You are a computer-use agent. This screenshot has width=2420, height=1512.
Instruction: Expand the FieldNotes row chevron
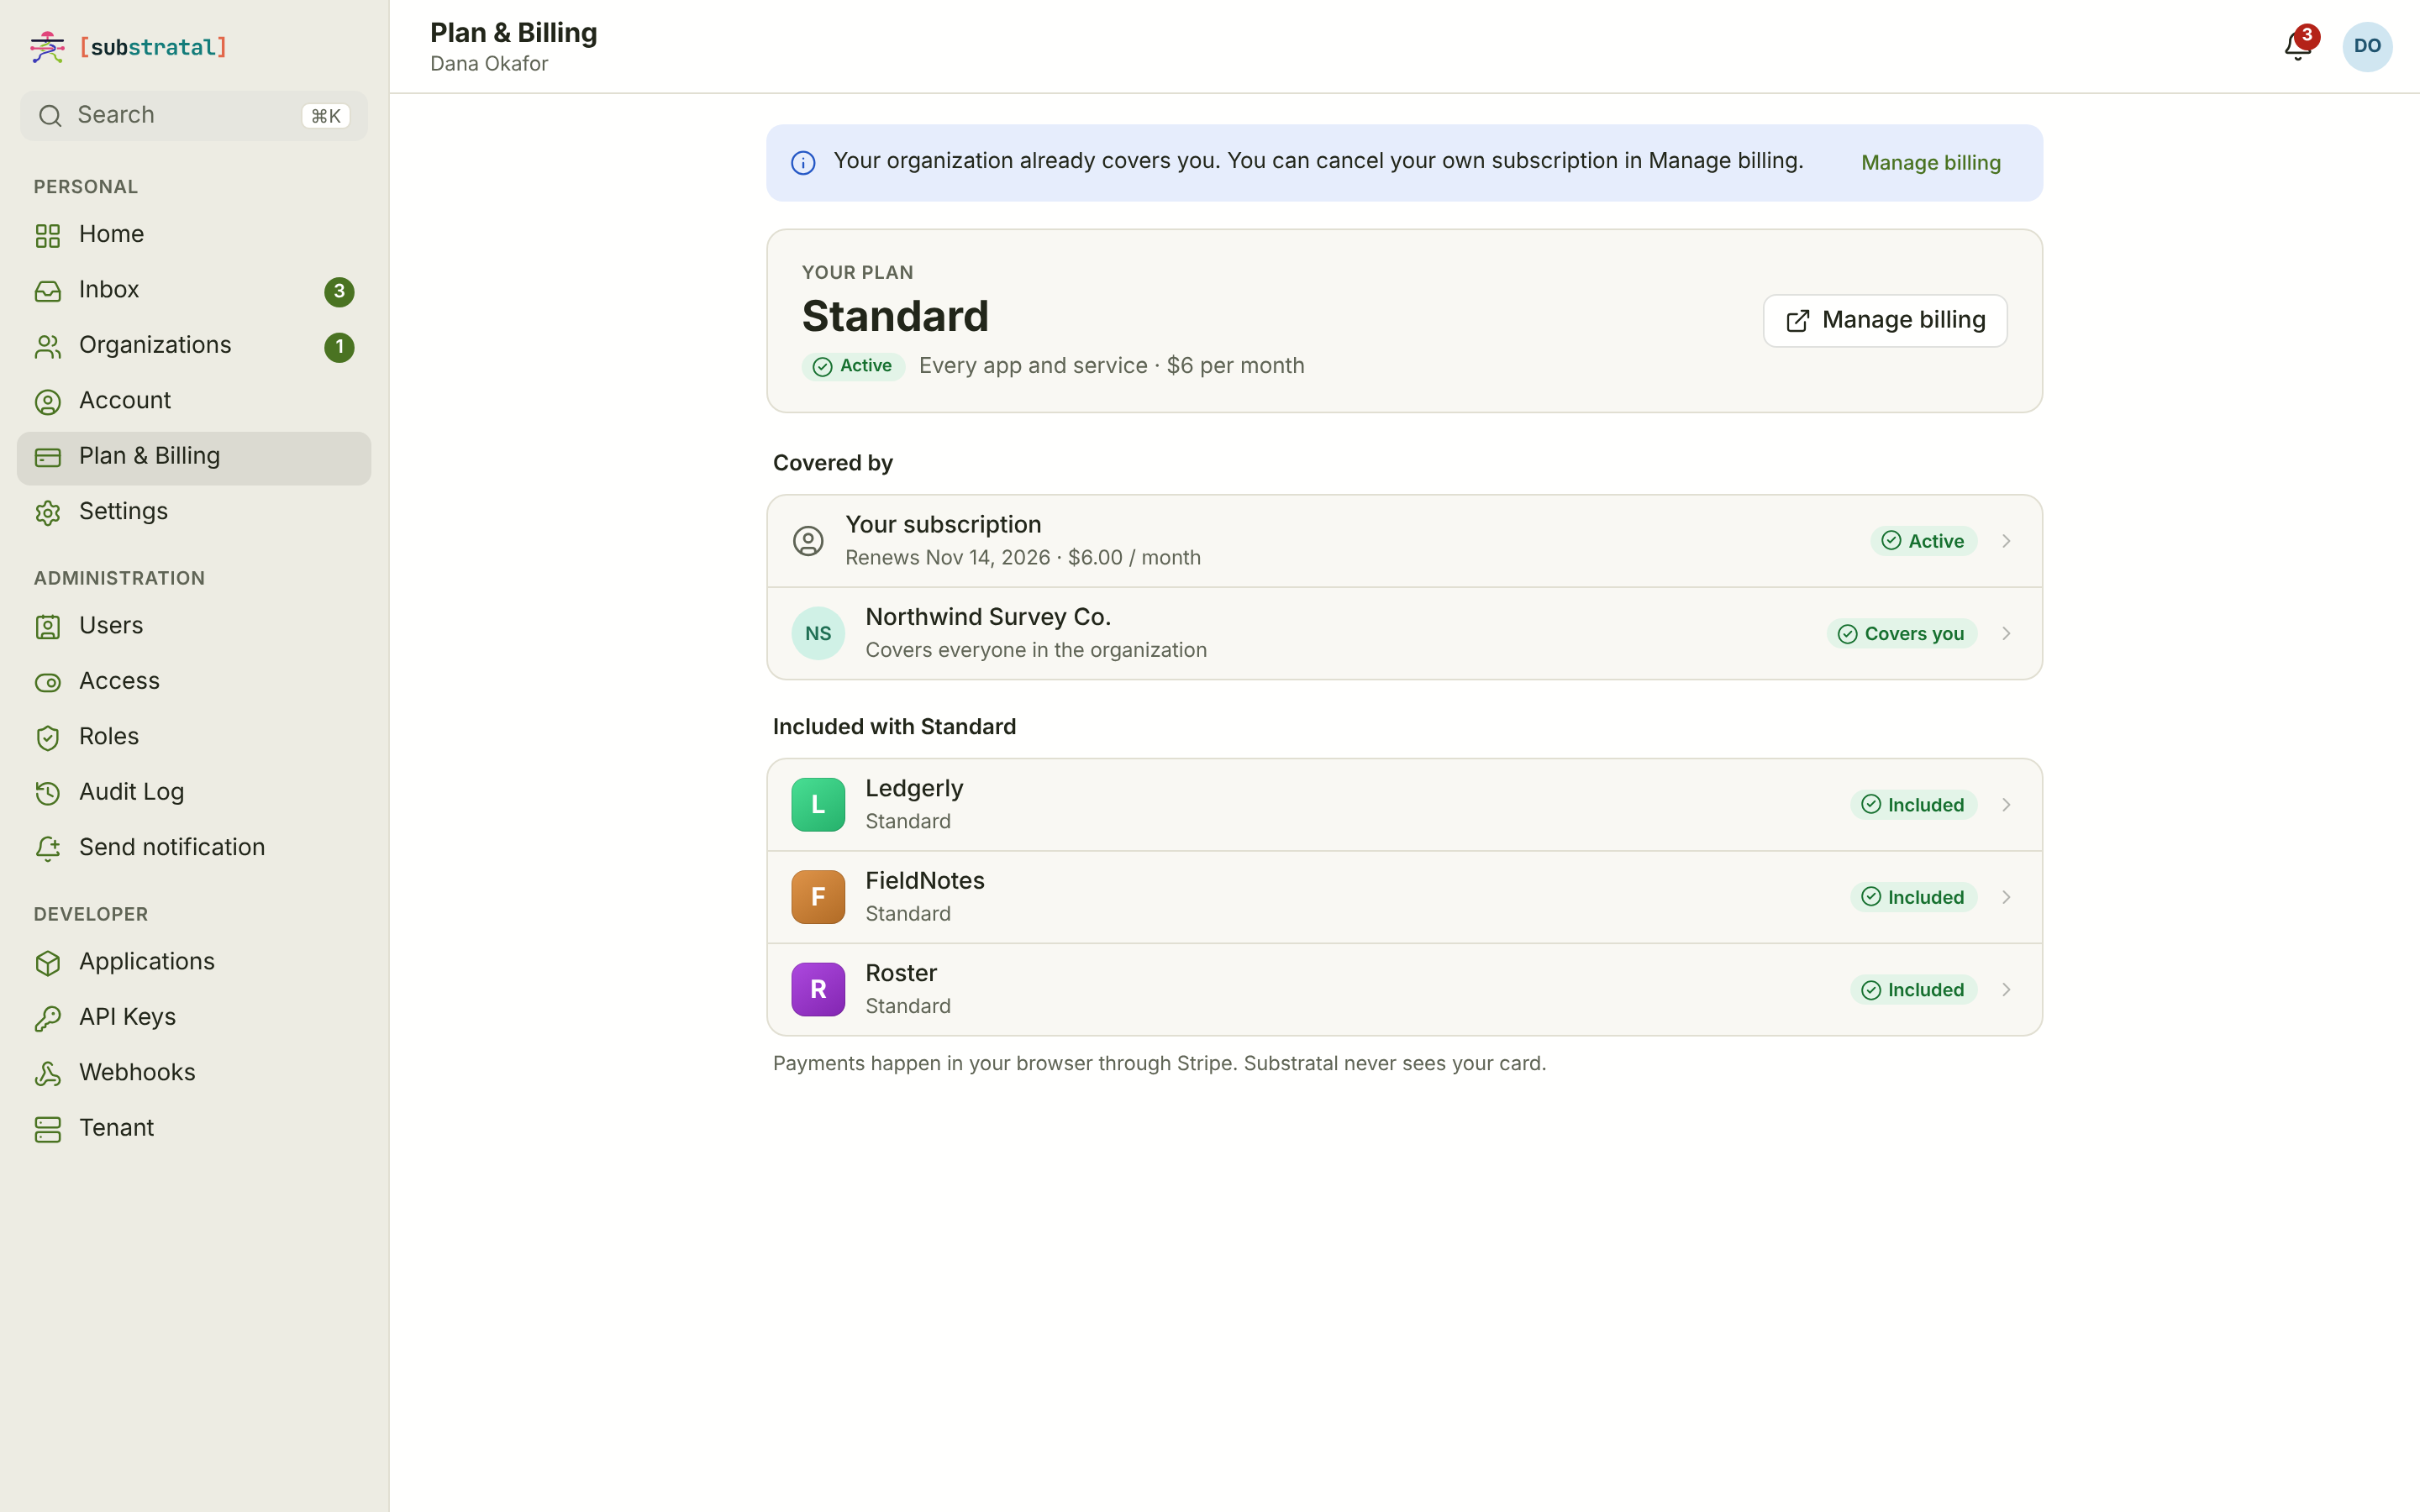click(2006, 897)
